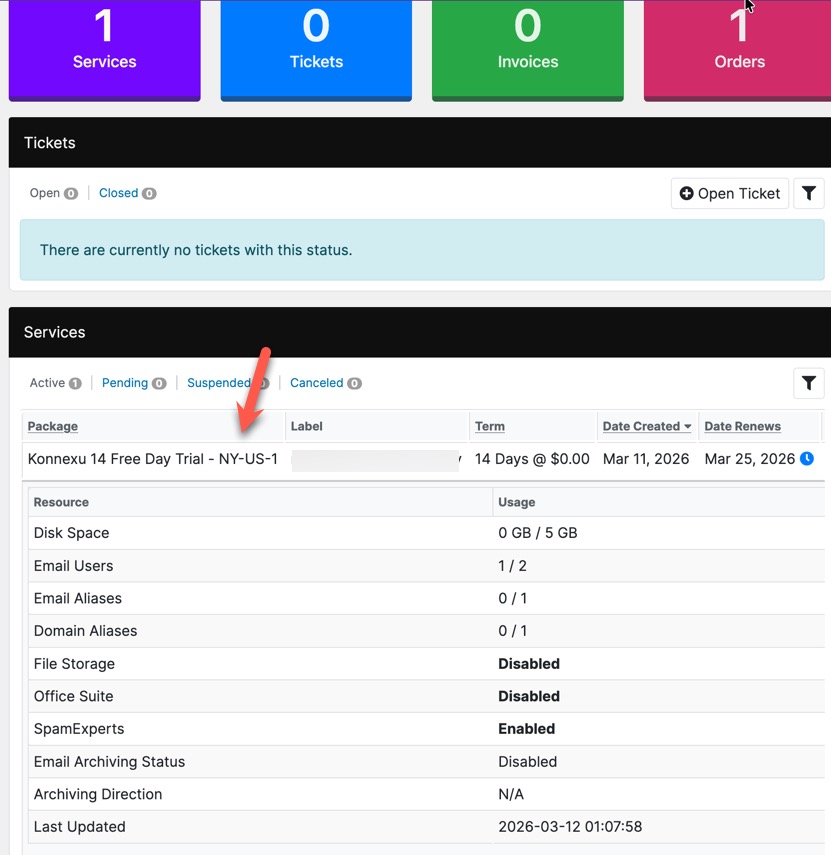The height and width of the screenshot is (855, 831).
Task: Click the purple Services summary card
Action: coord(104,50)
